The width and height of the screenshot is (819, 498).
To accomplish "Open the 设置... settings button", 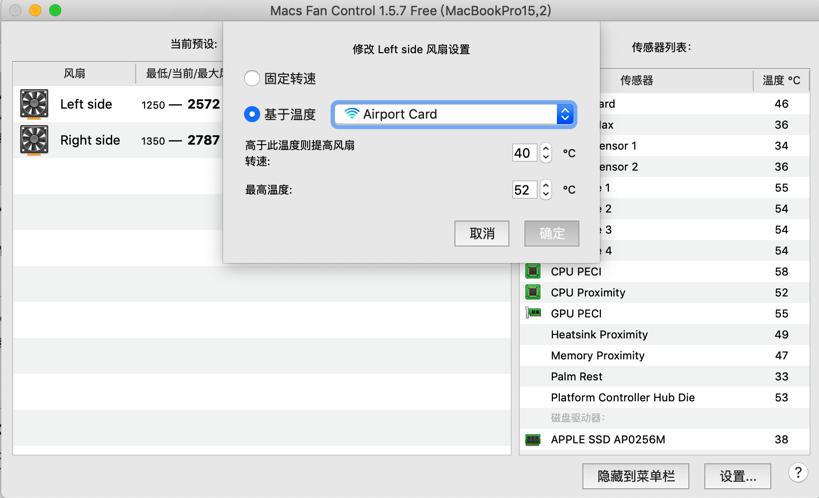I will point(738,476).
